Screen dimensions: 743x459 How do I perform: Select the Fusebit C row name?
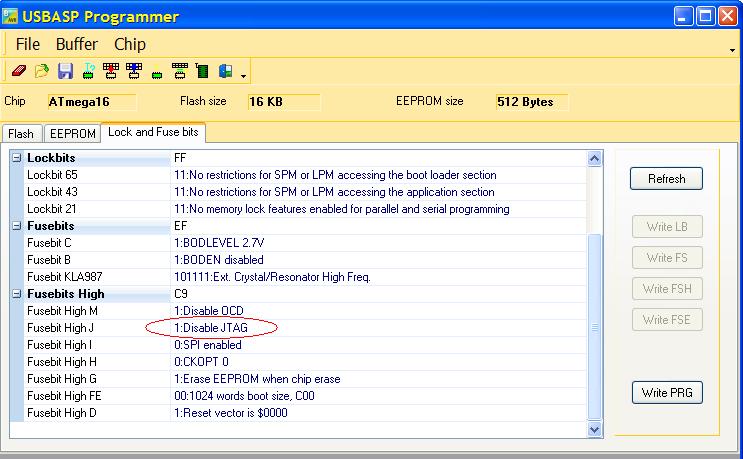(x=49, y=243)
